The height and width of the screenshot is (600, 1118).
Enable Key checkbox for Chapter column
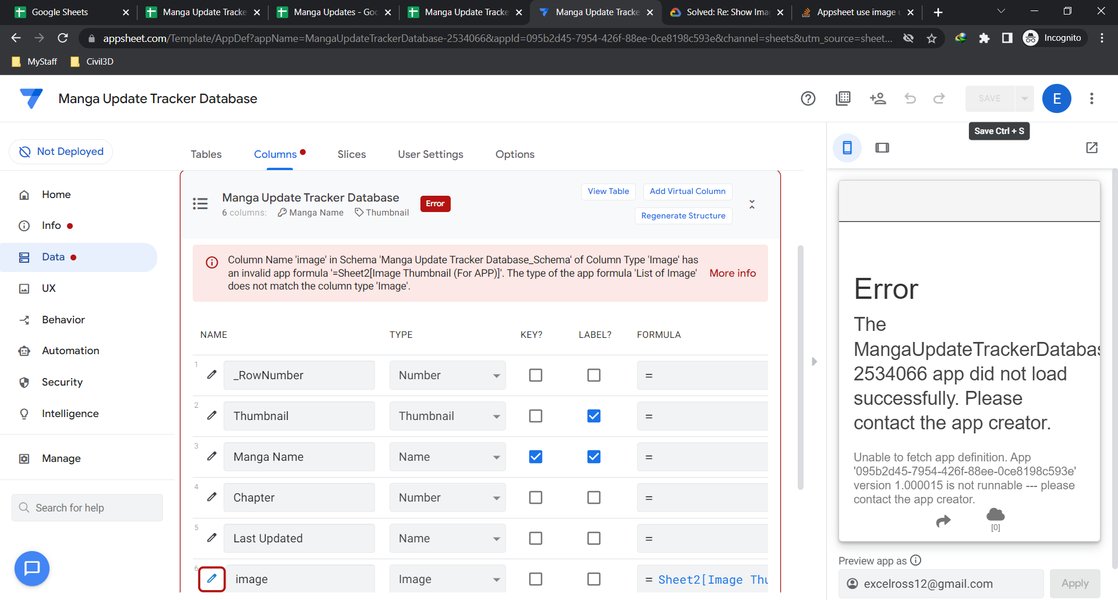535,497
